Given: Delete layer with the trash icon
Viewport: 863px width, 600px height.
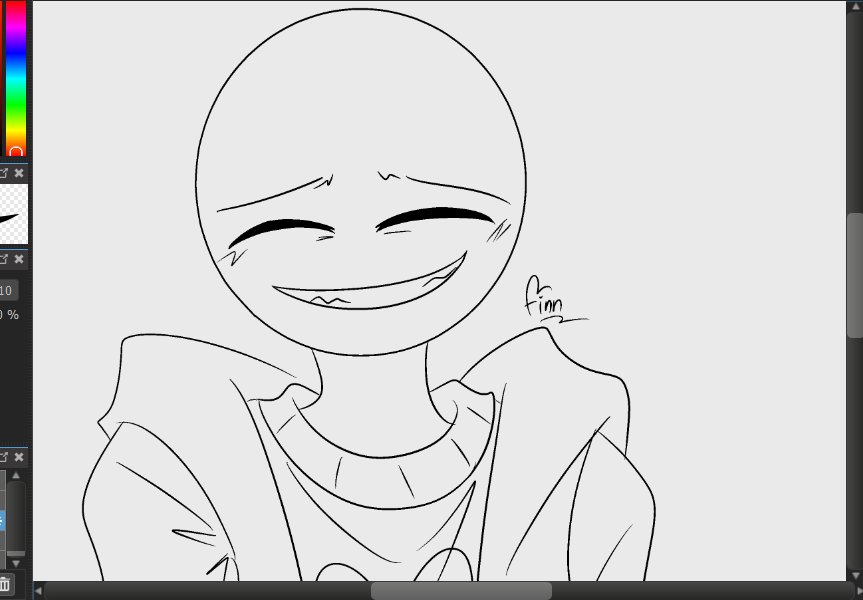Looking at the screenshot, I should coord(4,583).
